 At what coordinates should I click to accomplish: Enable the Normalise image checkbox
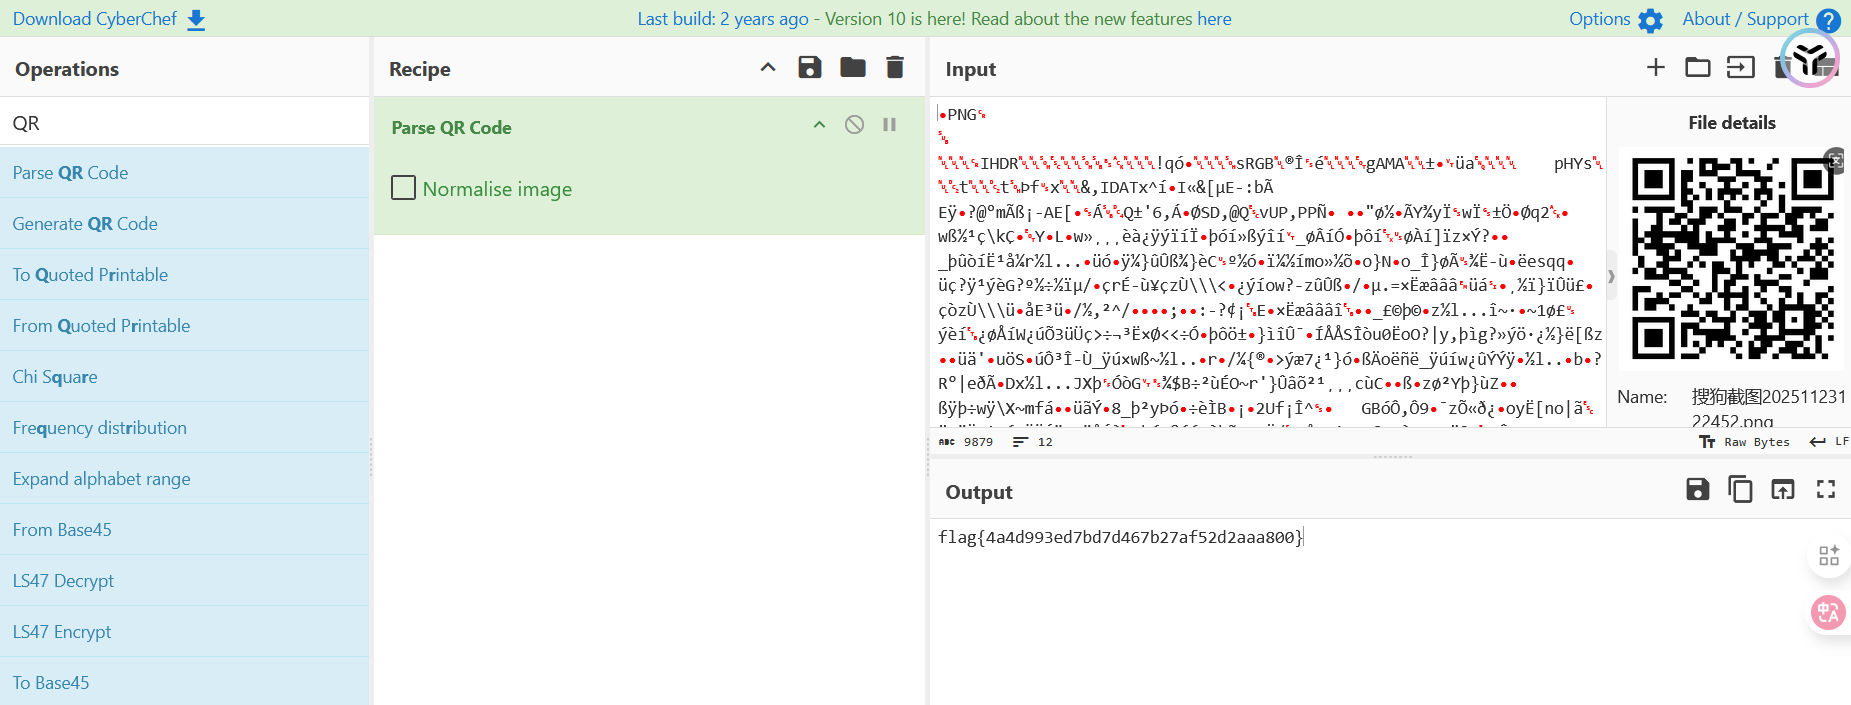[x=404, y=188]
